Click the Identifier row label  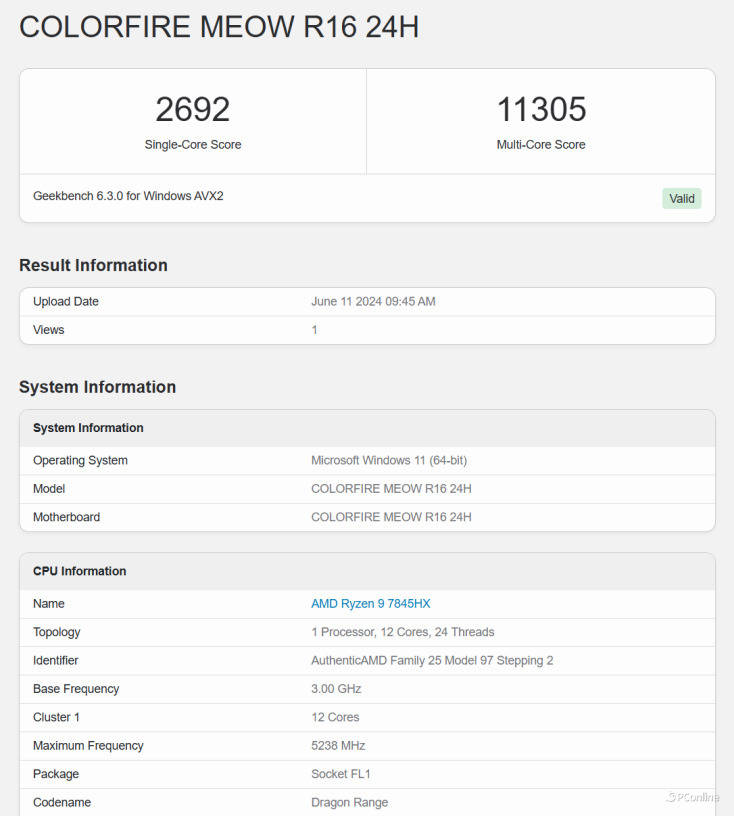pyautogui.click(x=56, y=660)
